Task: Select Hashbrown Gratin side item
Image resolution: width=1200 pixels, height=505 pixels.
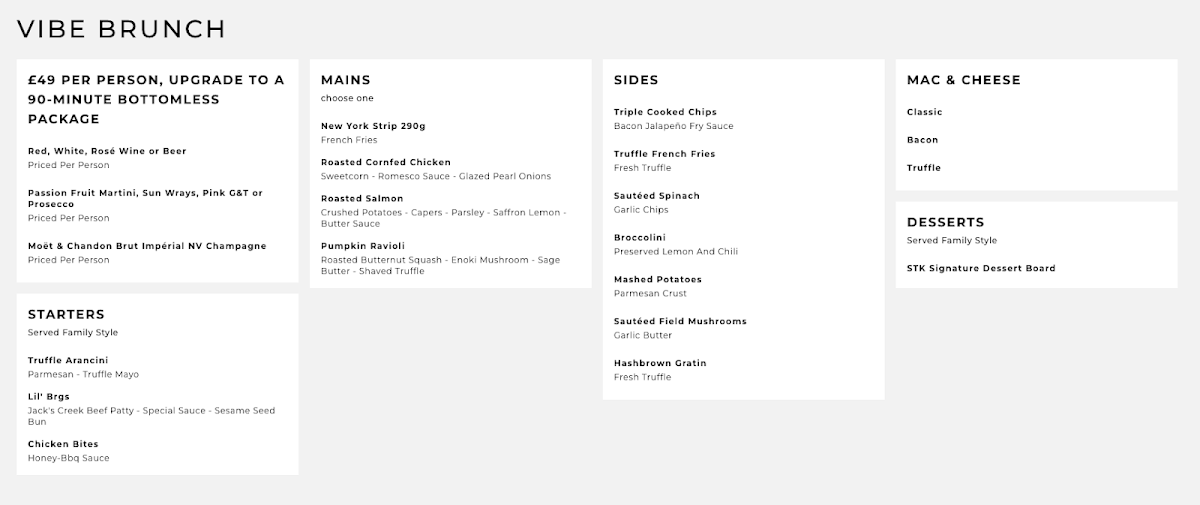Action: (x=659, y=363)
